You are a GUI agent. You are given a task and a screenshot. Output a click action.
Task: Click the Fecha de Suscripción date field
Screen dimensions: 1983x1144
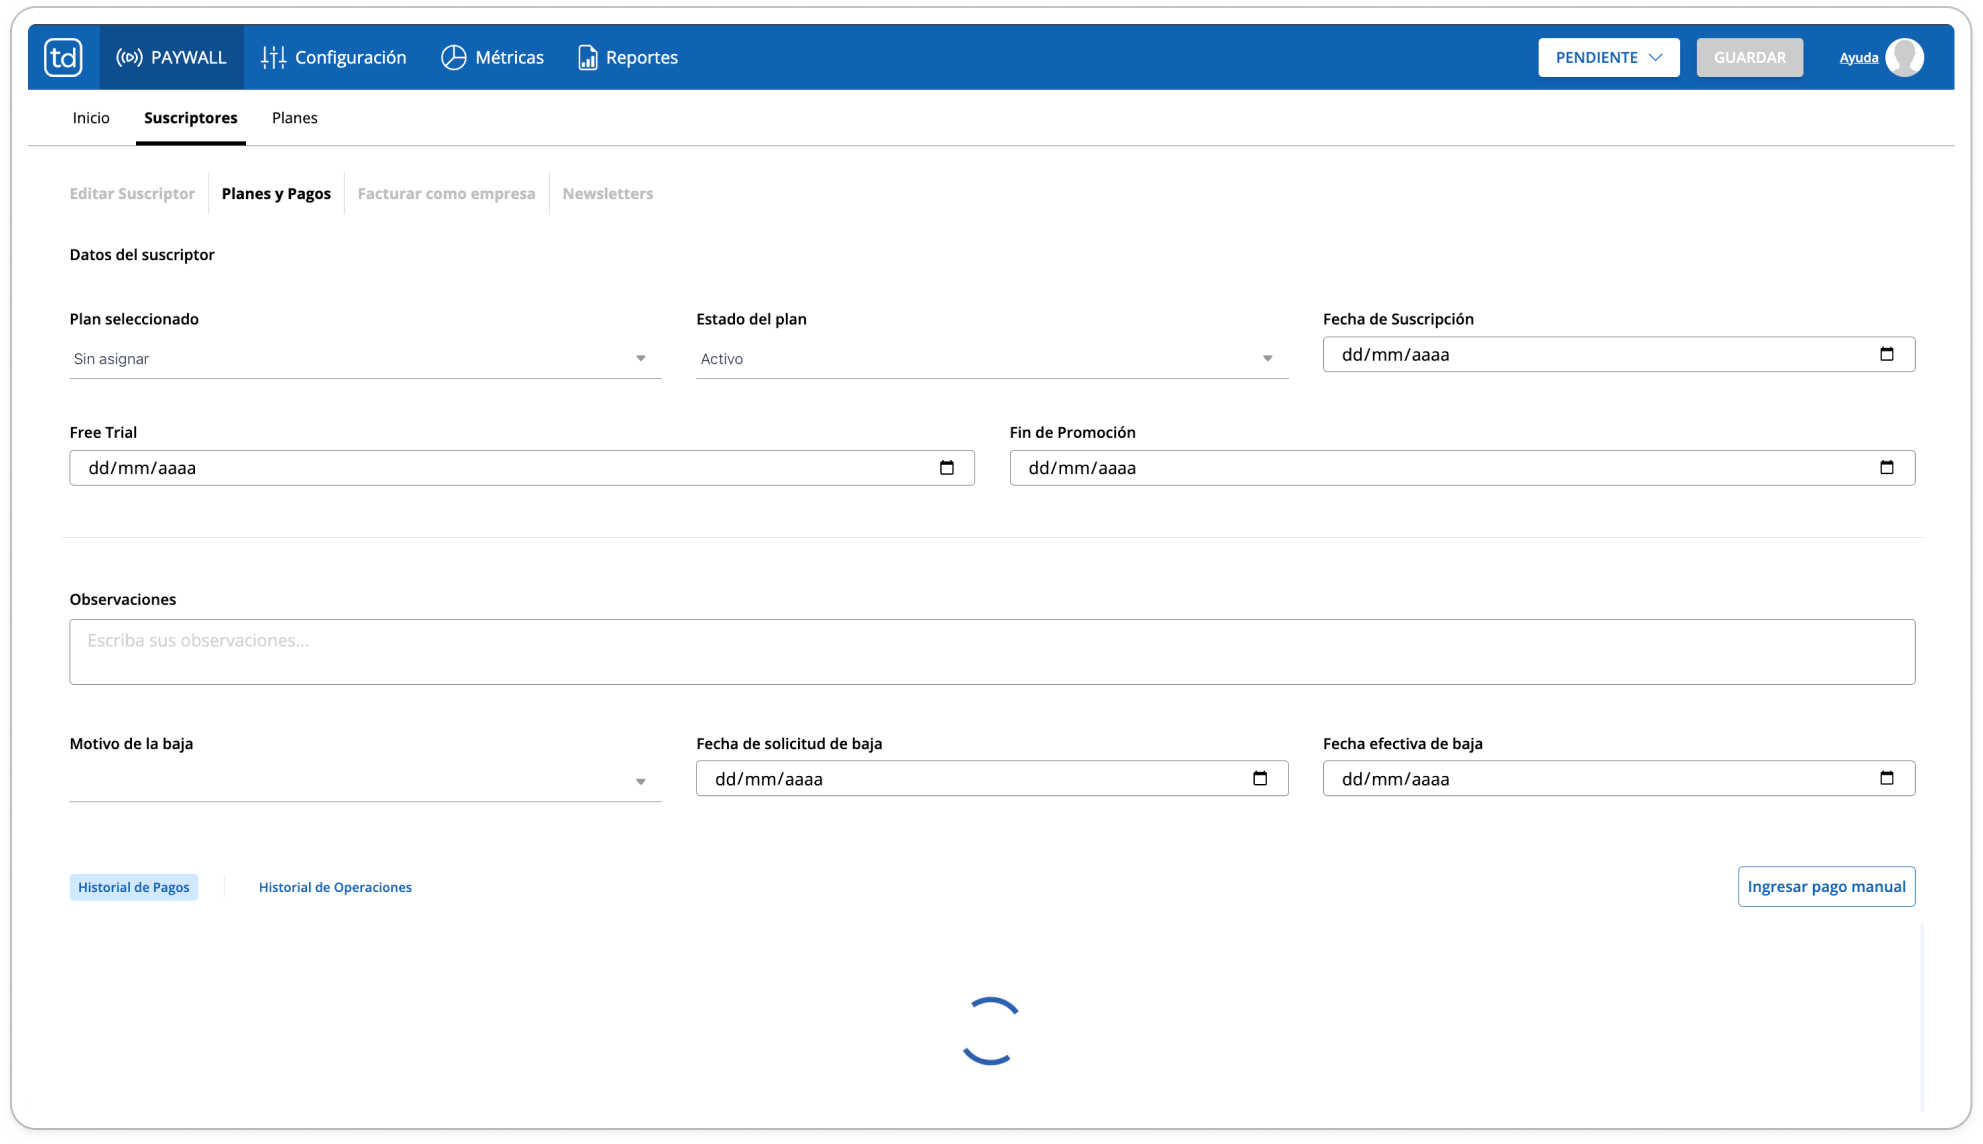click(1619, 355)
